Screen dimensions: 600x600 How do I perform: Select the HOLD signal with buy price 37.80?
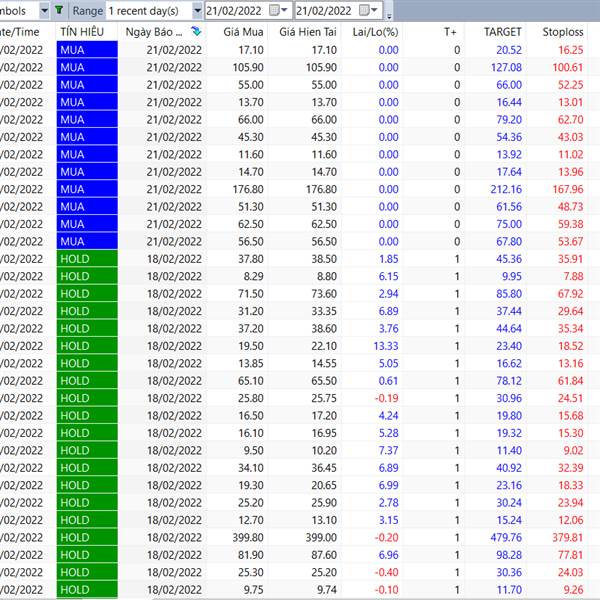(x=87, y=259)
